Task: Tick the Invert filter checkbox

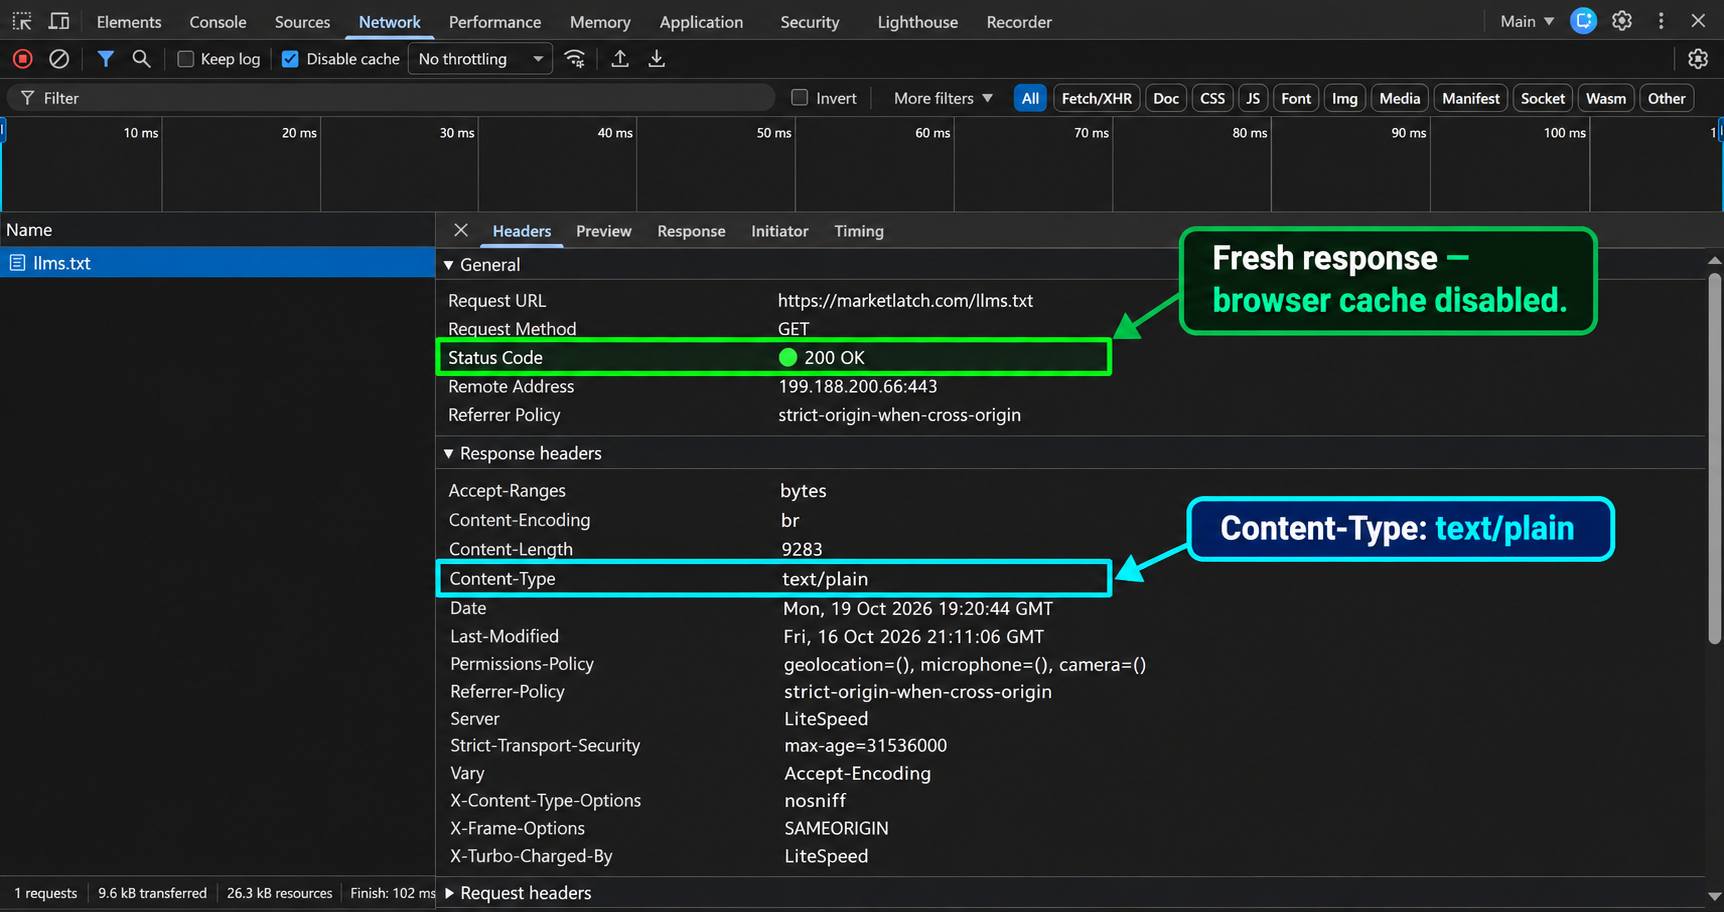Action: 799,98
